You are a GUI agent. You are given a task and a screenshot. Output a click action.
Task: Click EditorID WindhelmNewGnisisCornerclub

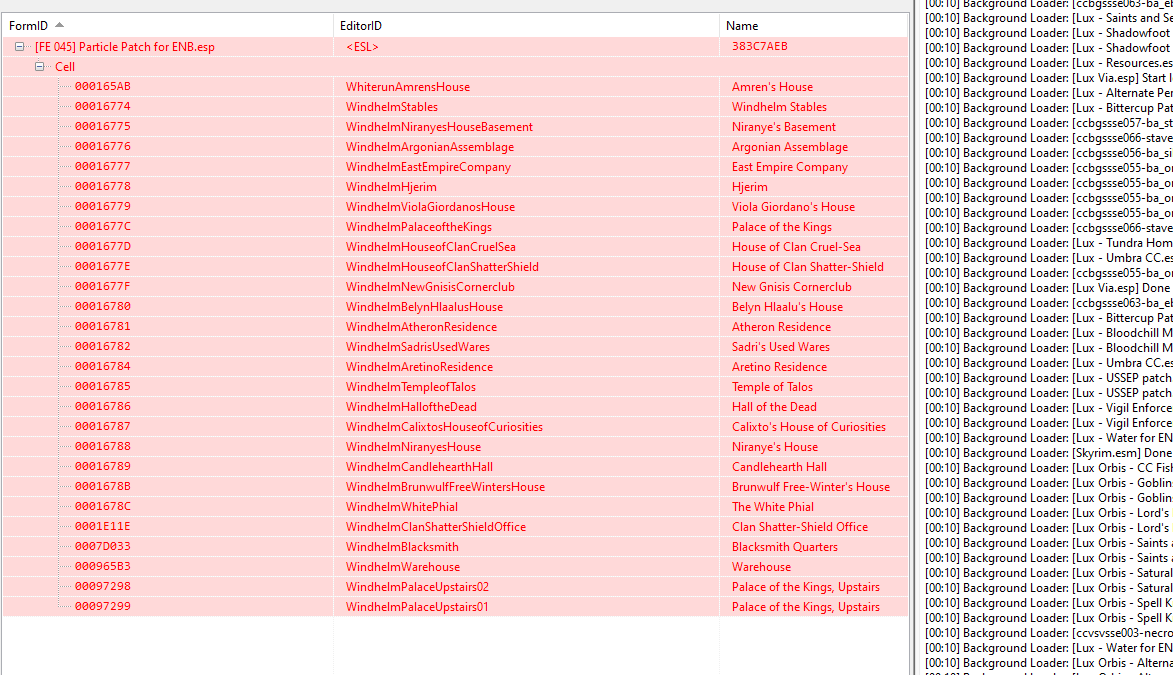pos(430,287)
